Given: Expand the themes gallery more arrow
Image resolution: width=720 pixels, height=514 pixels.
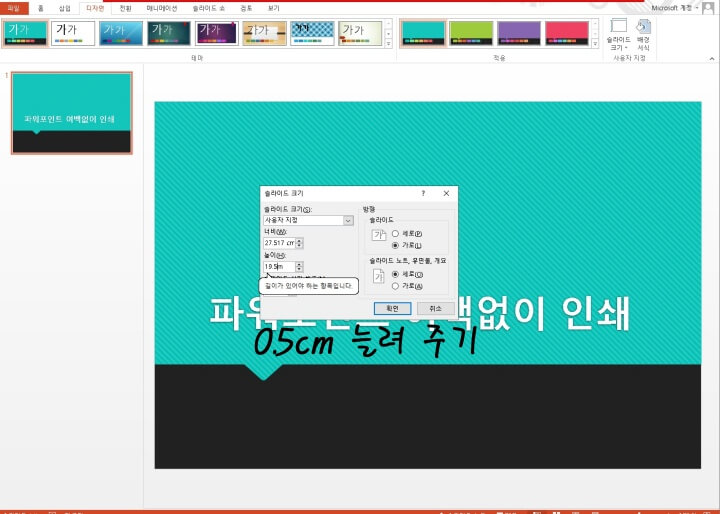Looking at the screenshot, I should [388, 44].
